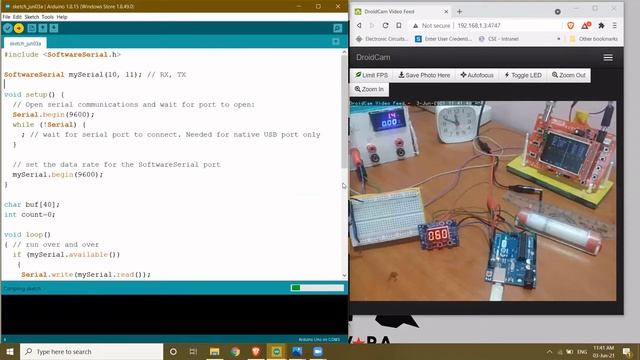Click the 'Arduino Uno on COM3' status text

319,339
